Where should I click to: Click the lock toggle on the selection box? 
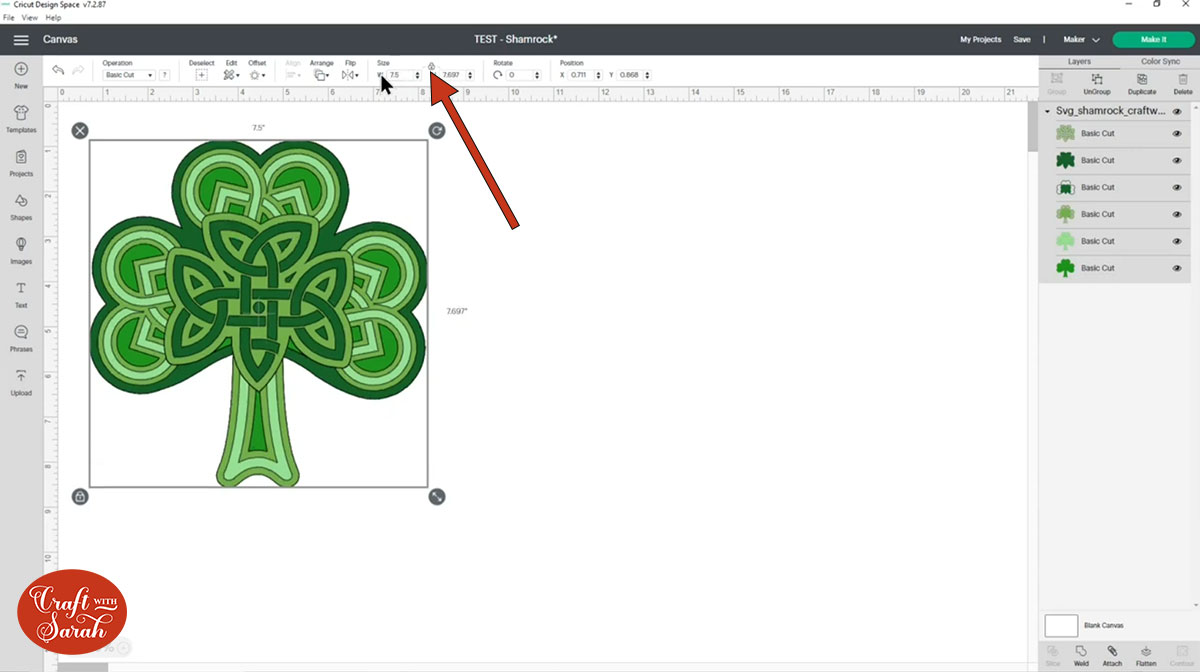[80, 496]
